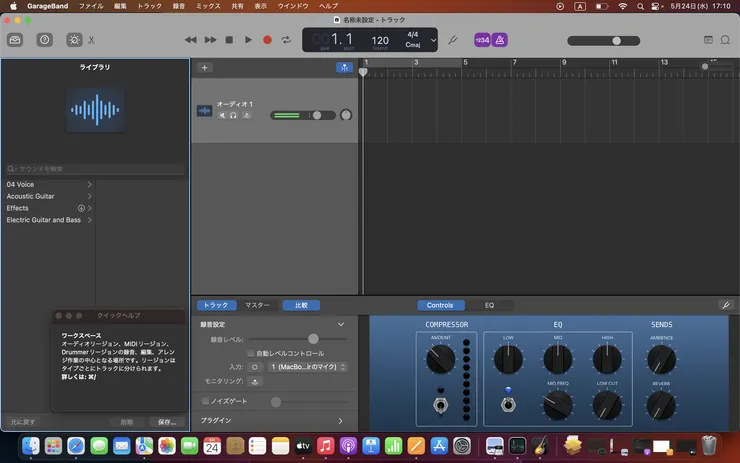Click the Cmaj key signature
The width and height of the screenshot is (740, 463).
point(412,45)
